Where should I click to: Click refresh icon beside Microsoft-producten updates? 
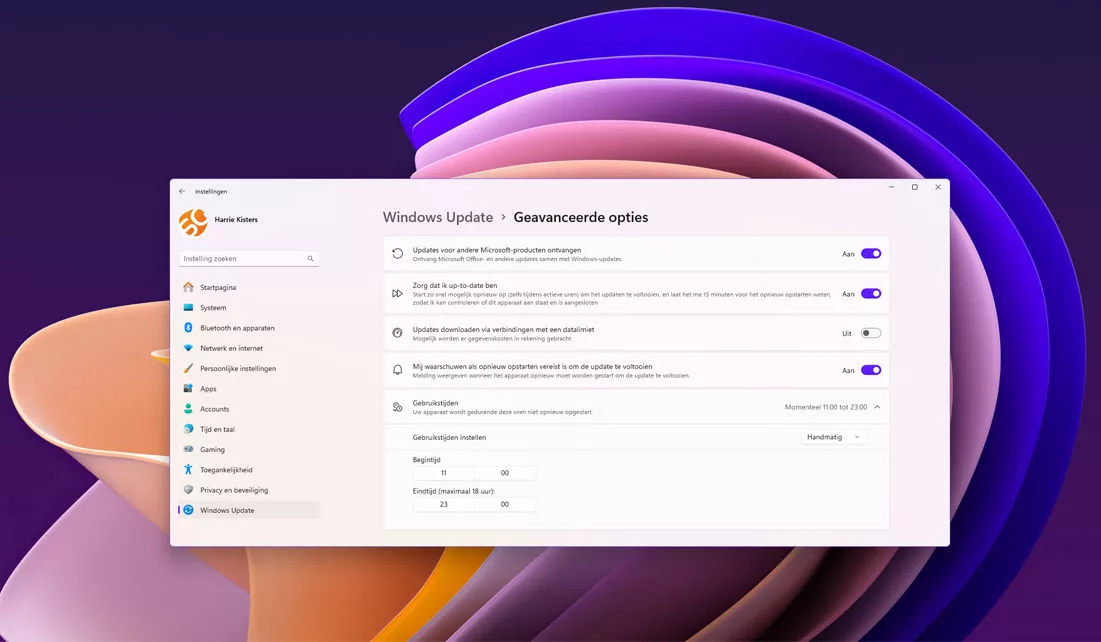[x=397, y=254]
